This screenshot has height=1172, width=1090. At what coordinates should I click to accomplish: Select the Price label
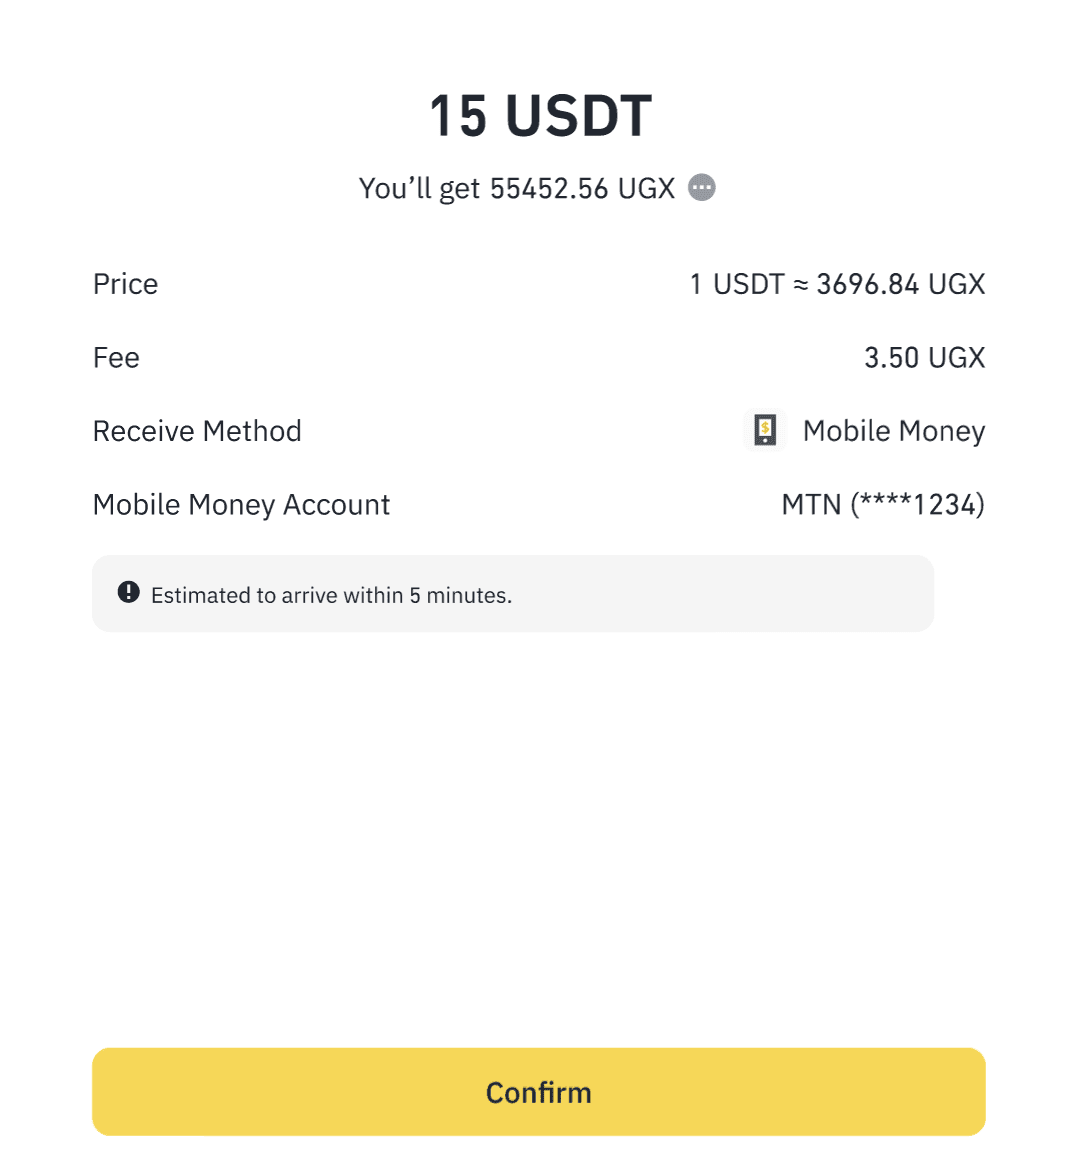(x=125, y=284)
